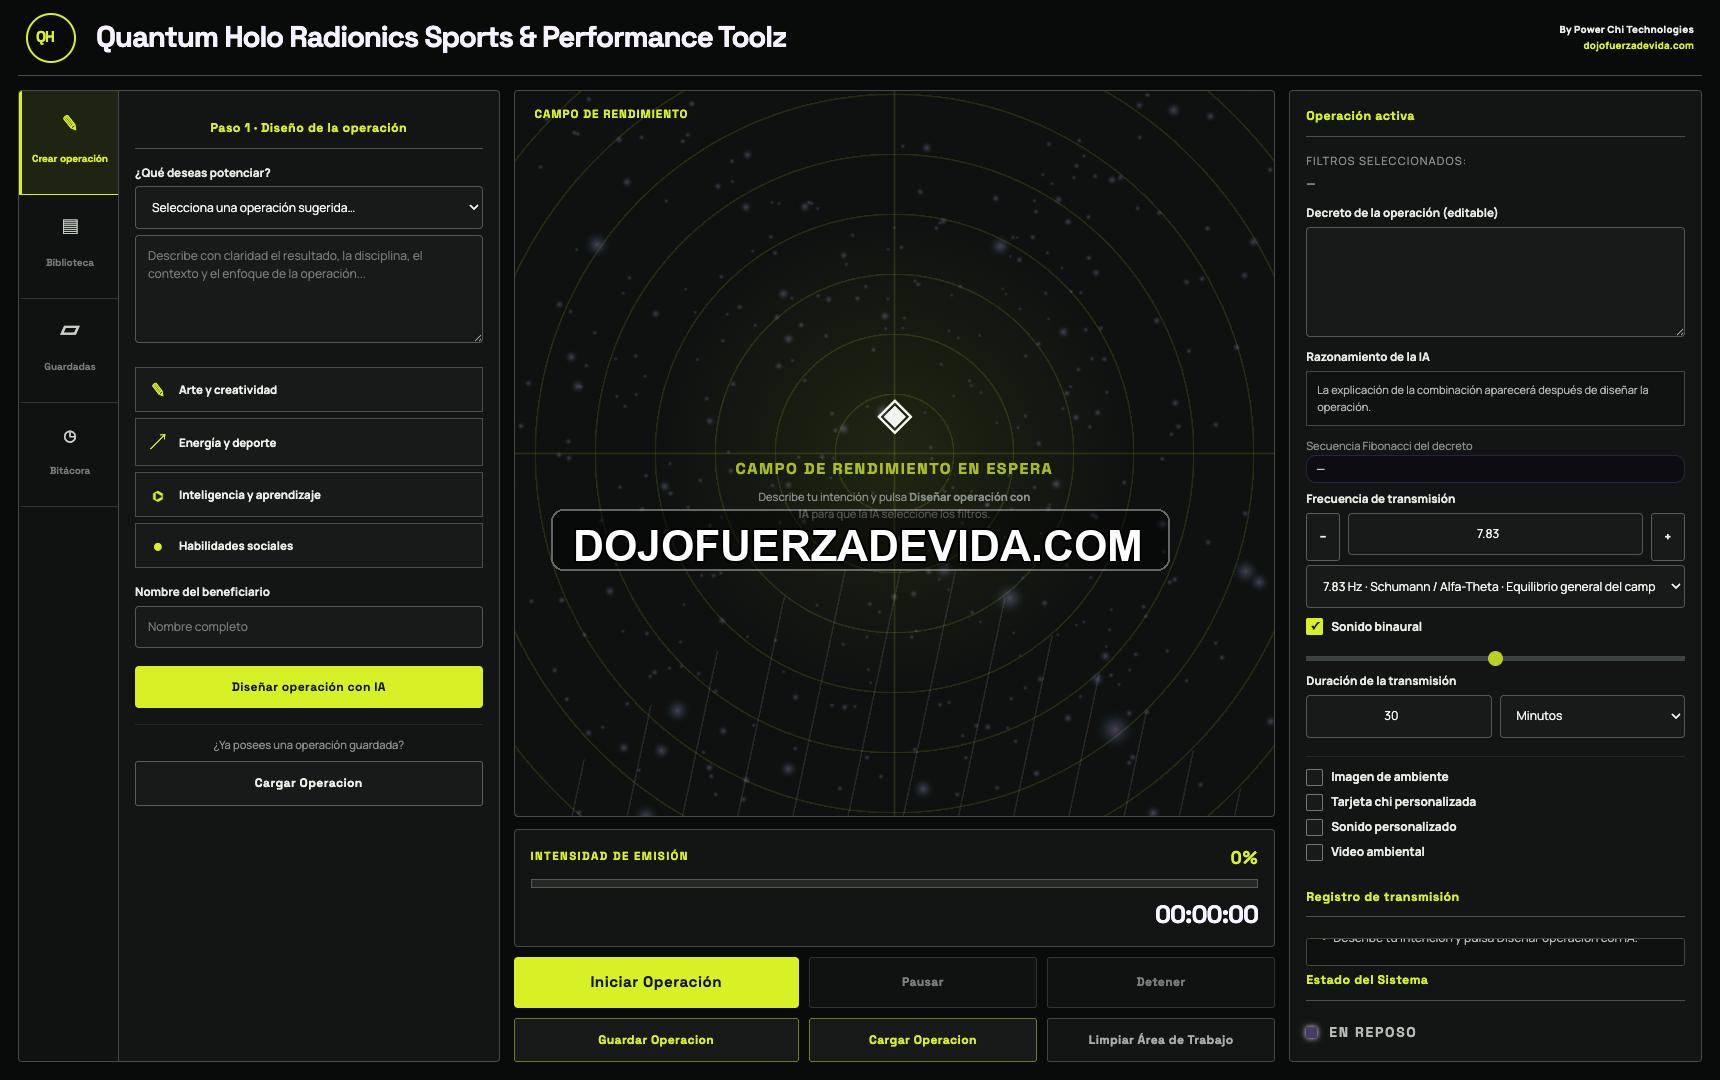The width and height of the screenshot is (1720, 1080).
Task: Click the 'Registro de transmisión' log box
Action: tap(1495, 951)
